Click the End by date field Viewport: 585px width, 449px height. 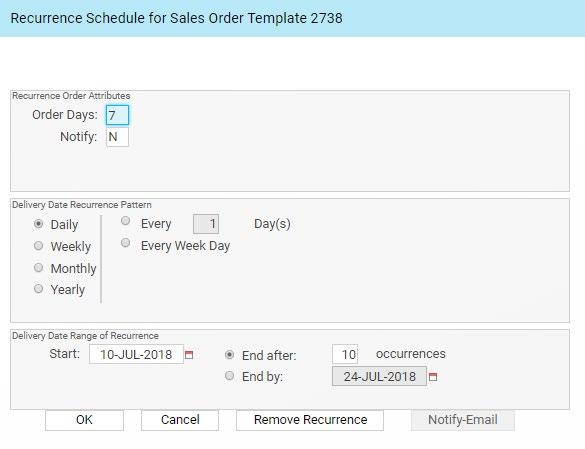379,376
